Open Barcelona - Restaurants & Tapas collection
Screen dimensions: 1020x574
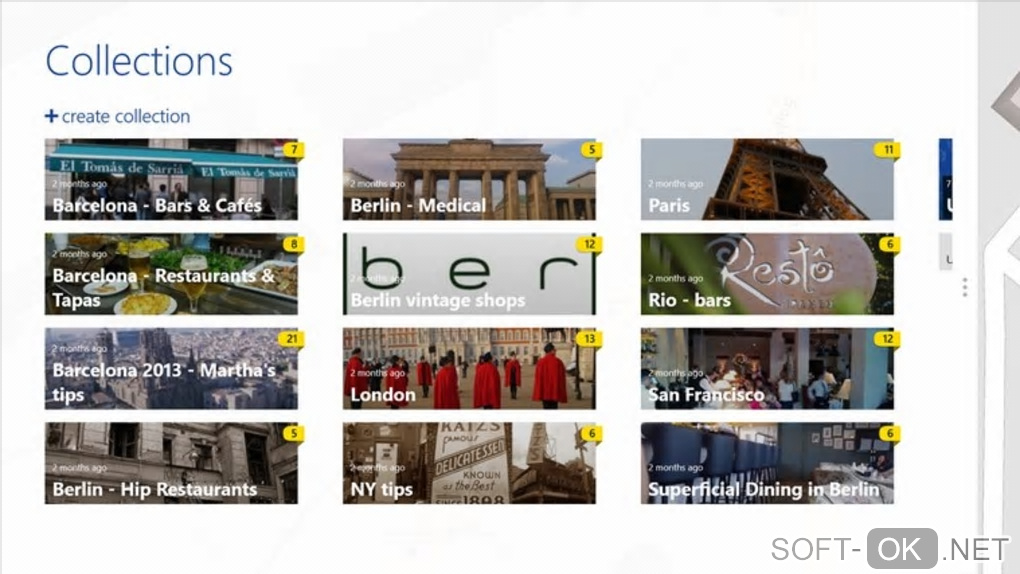point(171,274)
